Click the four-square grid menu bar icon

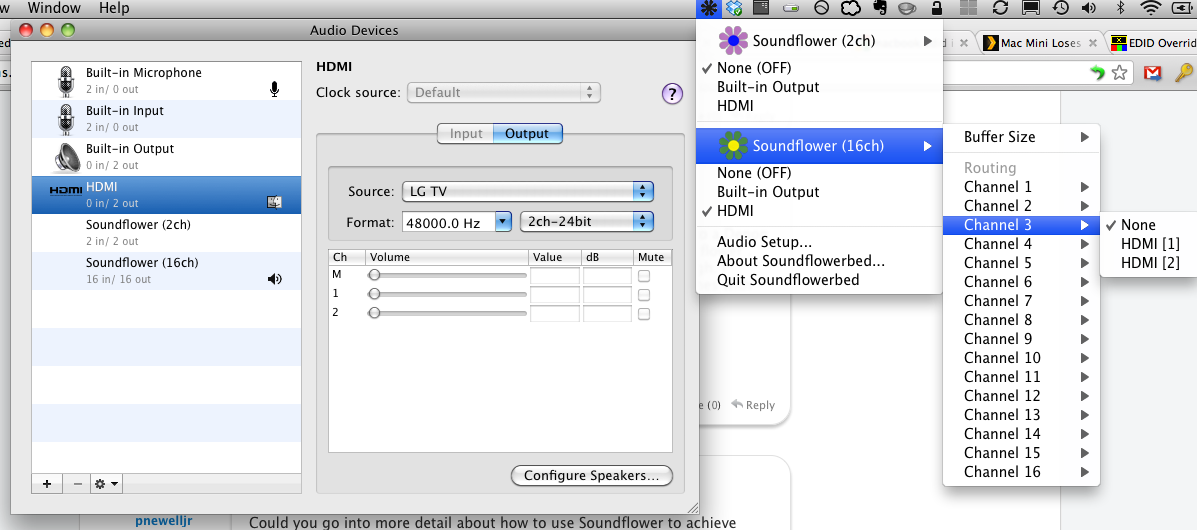point(968,8)
